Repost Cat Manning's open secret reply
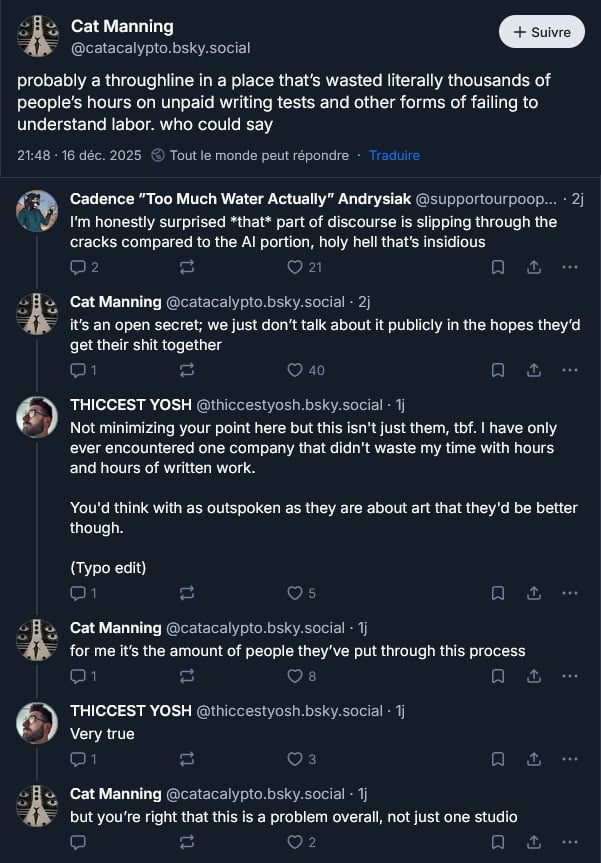This screenshot has height=863, width=601. tap(186, 370)
